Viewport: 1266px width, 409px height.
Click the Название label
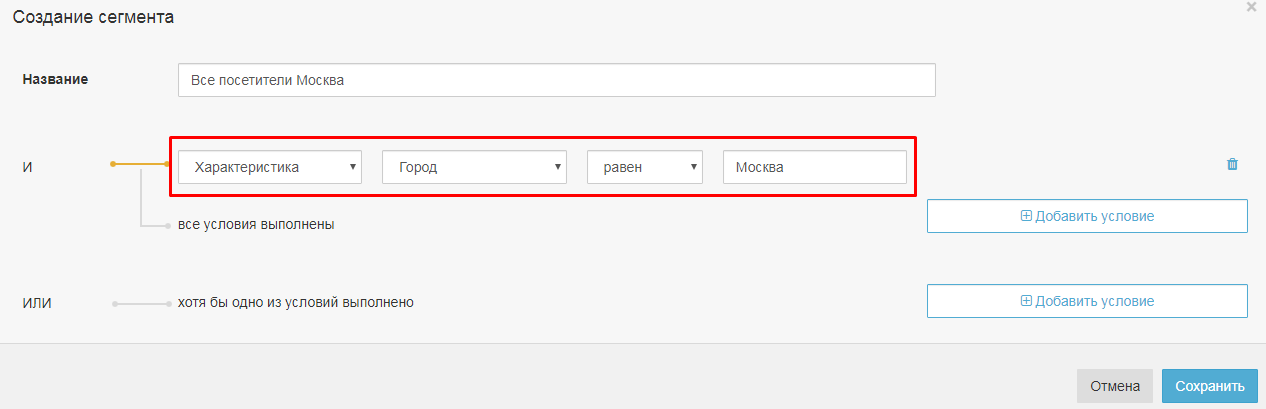(x=55, y=79)
